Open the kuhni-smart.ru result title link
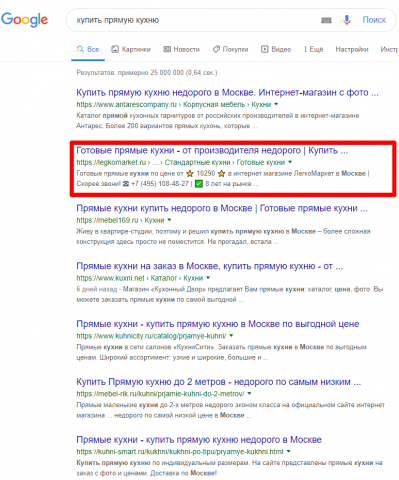Screen dimensions: 399x480 pyautogui.click(x=199, y=440)
